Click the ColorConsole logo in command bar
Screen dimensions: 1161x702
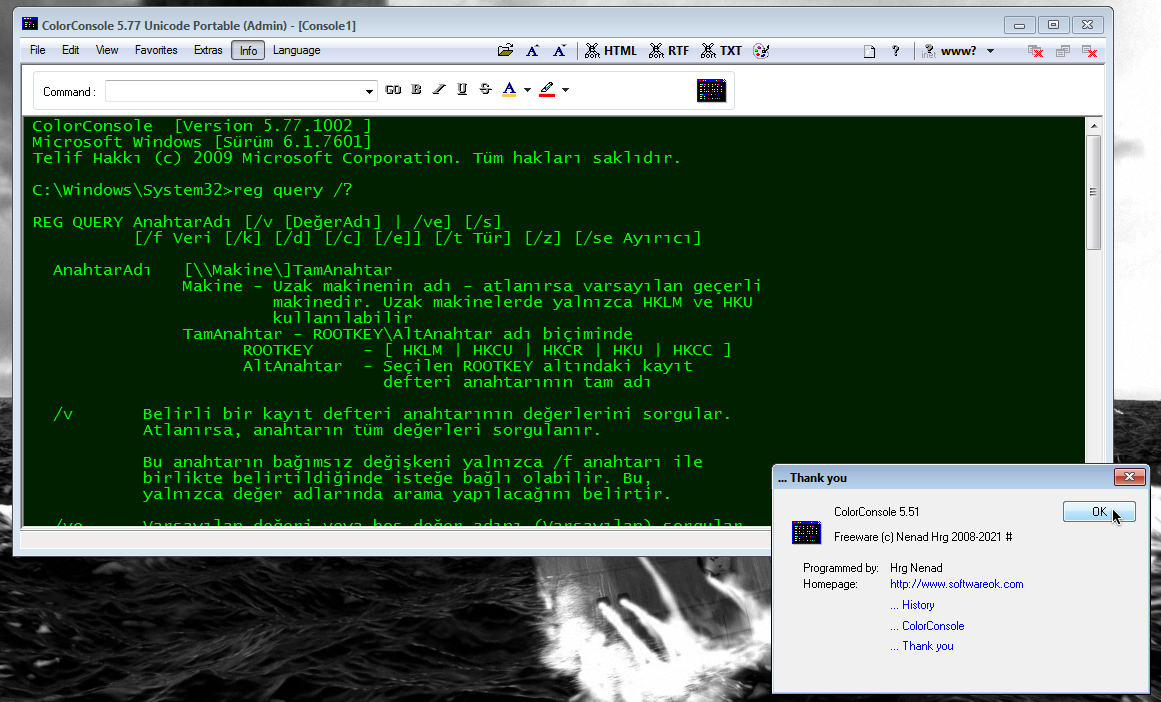(711, 90)
